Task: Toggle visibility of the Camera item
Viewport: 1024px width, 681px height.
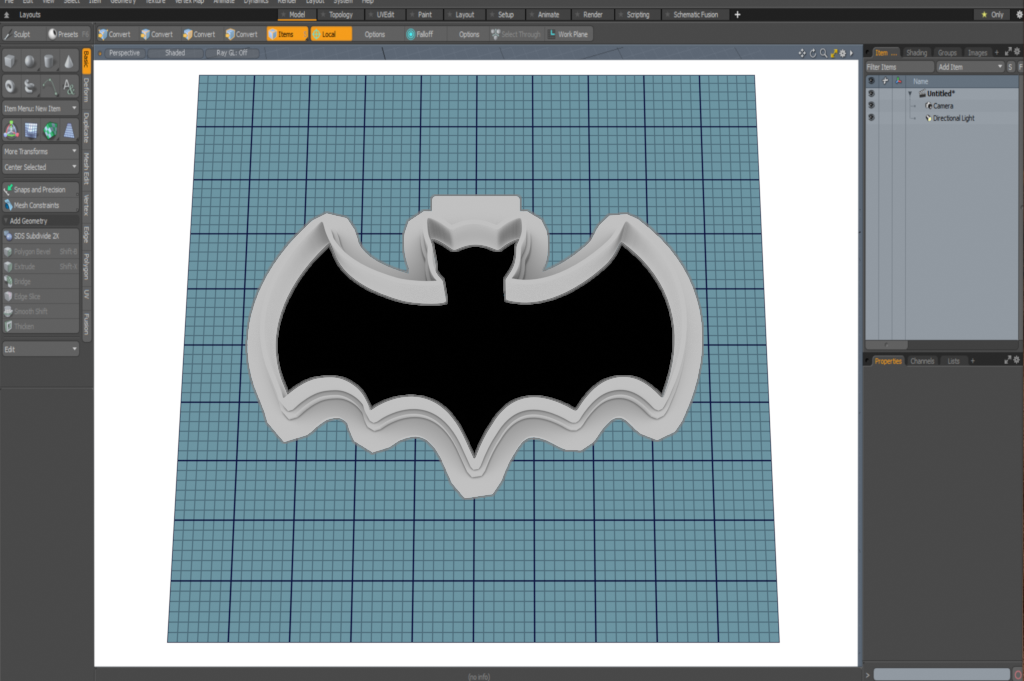Action: point(871,106)
